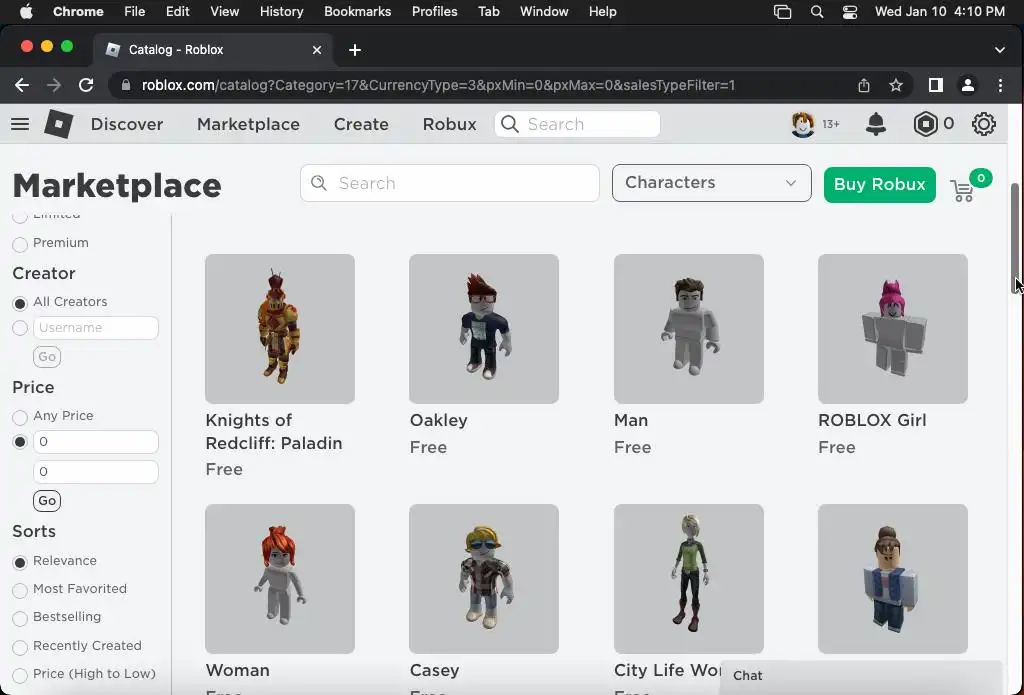Click the screen mirroring menu bar icon
This screenshot has width=1024, height=695.
coord(782,12)
